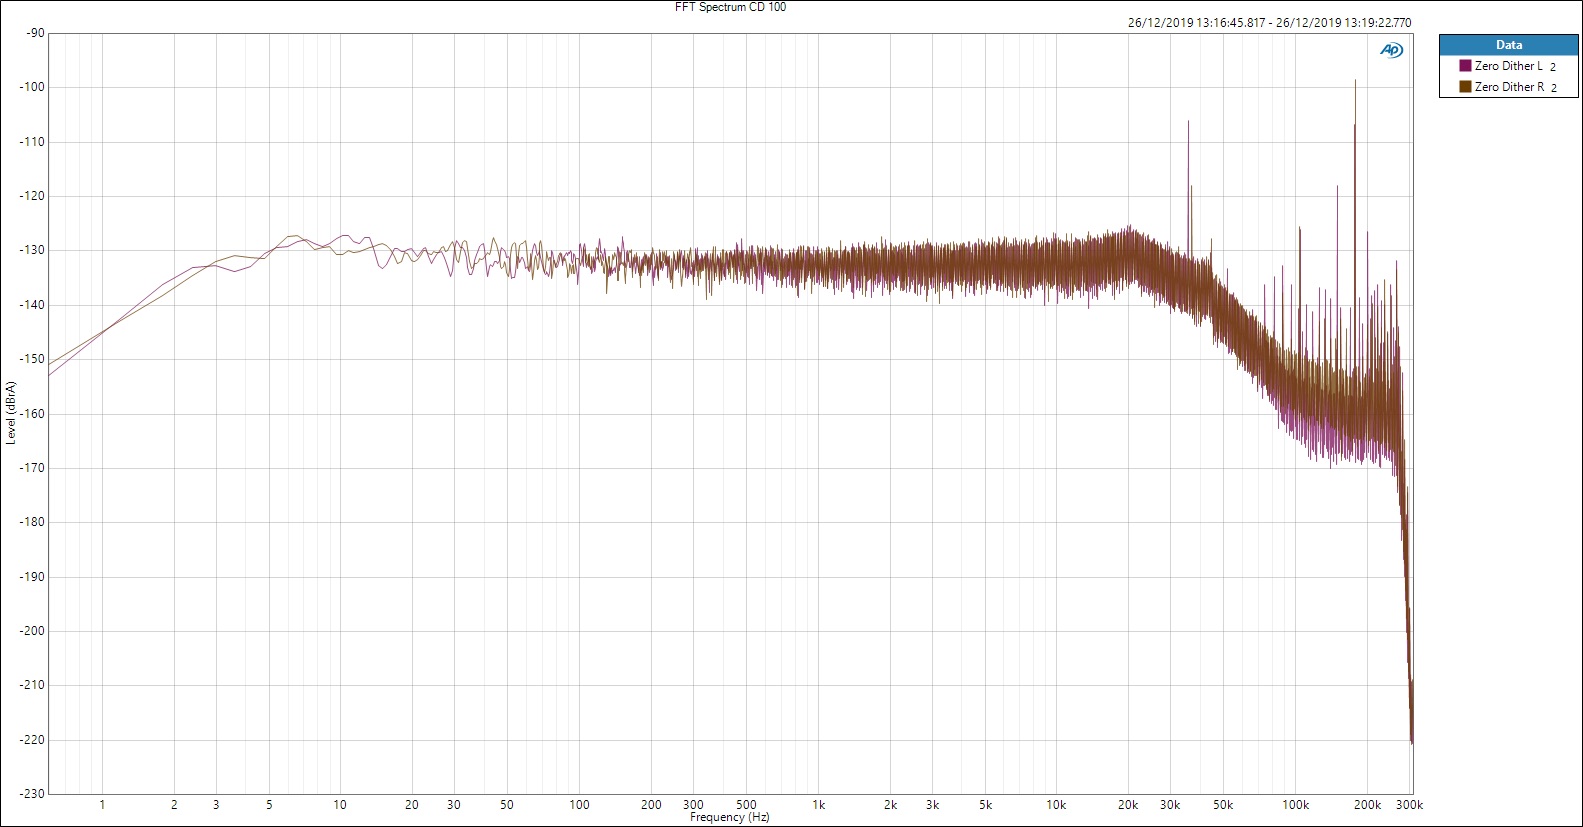The height and width of the screenshot is (827, 1583).
Task: Click the -160 tick on level axis
Action: [x=33, y=414]
